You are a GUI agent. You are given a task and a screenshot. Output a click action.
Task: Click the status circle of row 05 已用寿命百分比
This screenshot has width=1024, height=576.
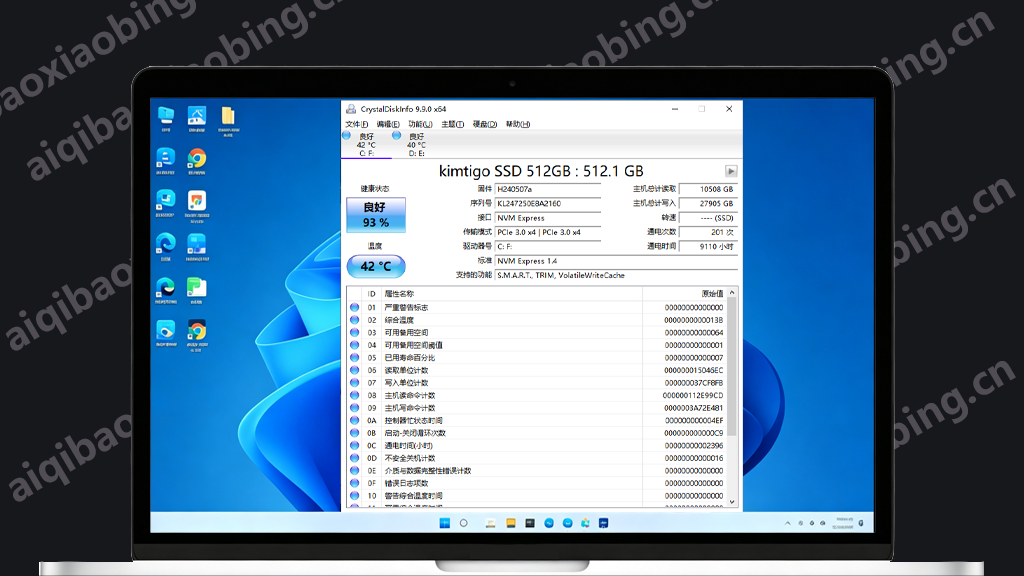pyautogui.click(x=355, y=358)
